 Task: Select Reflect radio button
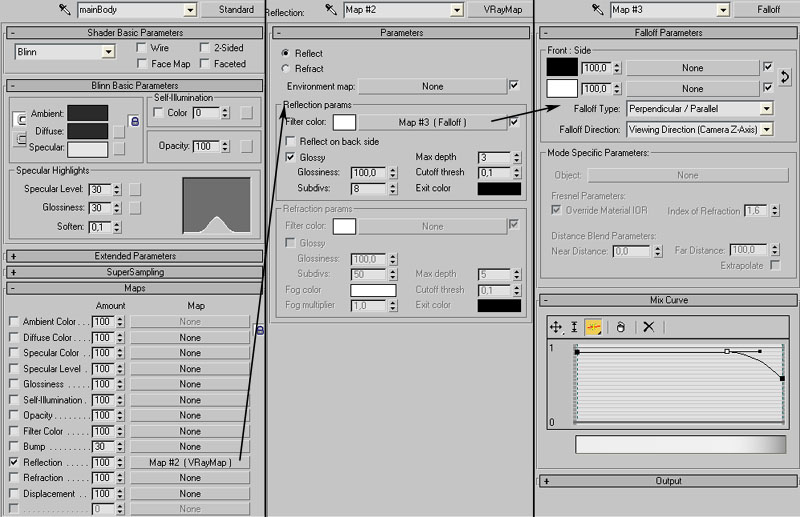click(x=286, y=53)
